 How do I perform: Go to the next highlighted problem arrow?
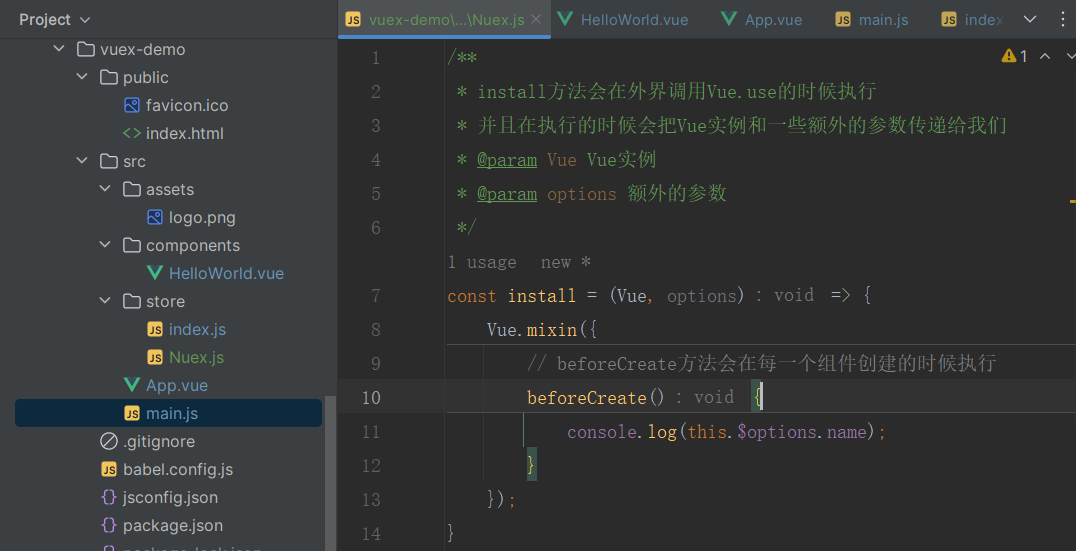pyautogui.click(x=1070, y=56)
